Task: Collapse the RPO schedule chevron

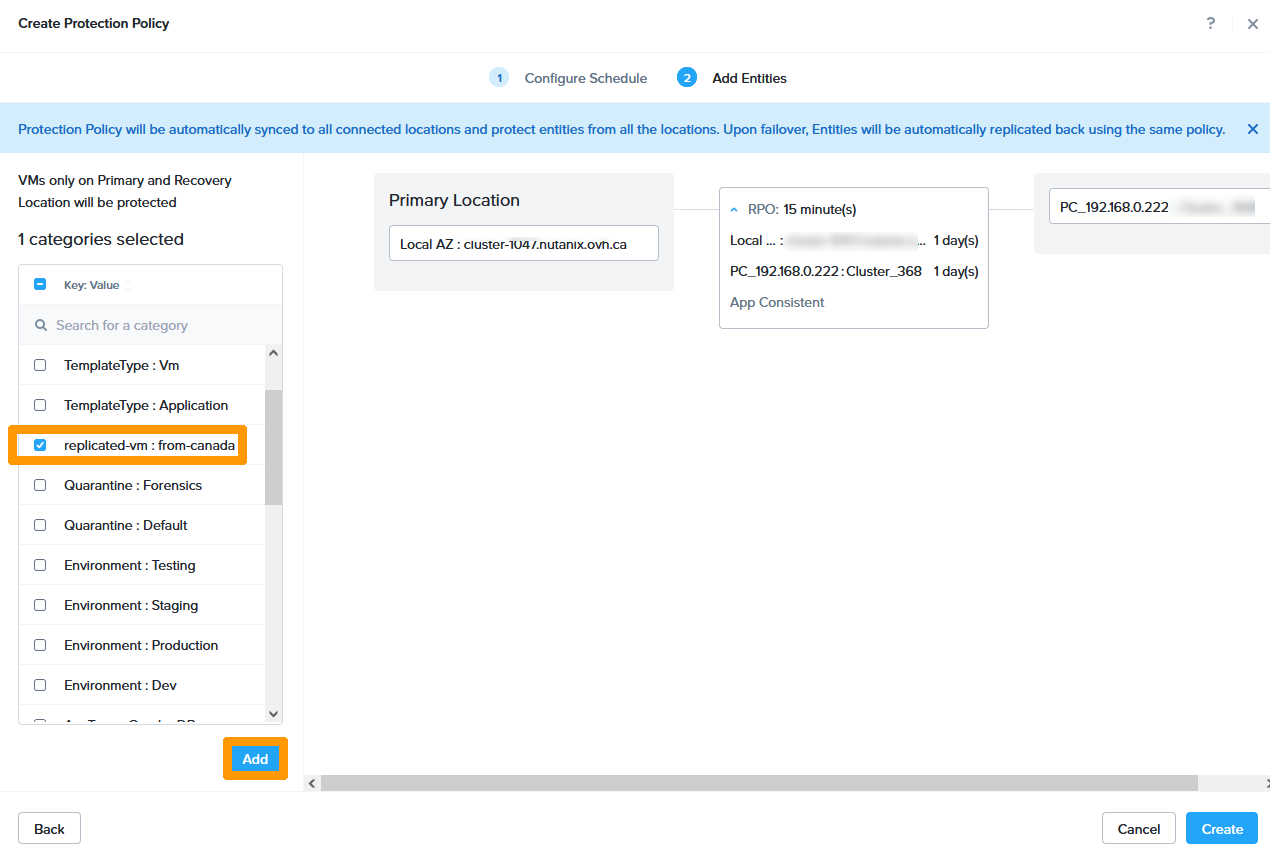Action: [x=734, y=210]
